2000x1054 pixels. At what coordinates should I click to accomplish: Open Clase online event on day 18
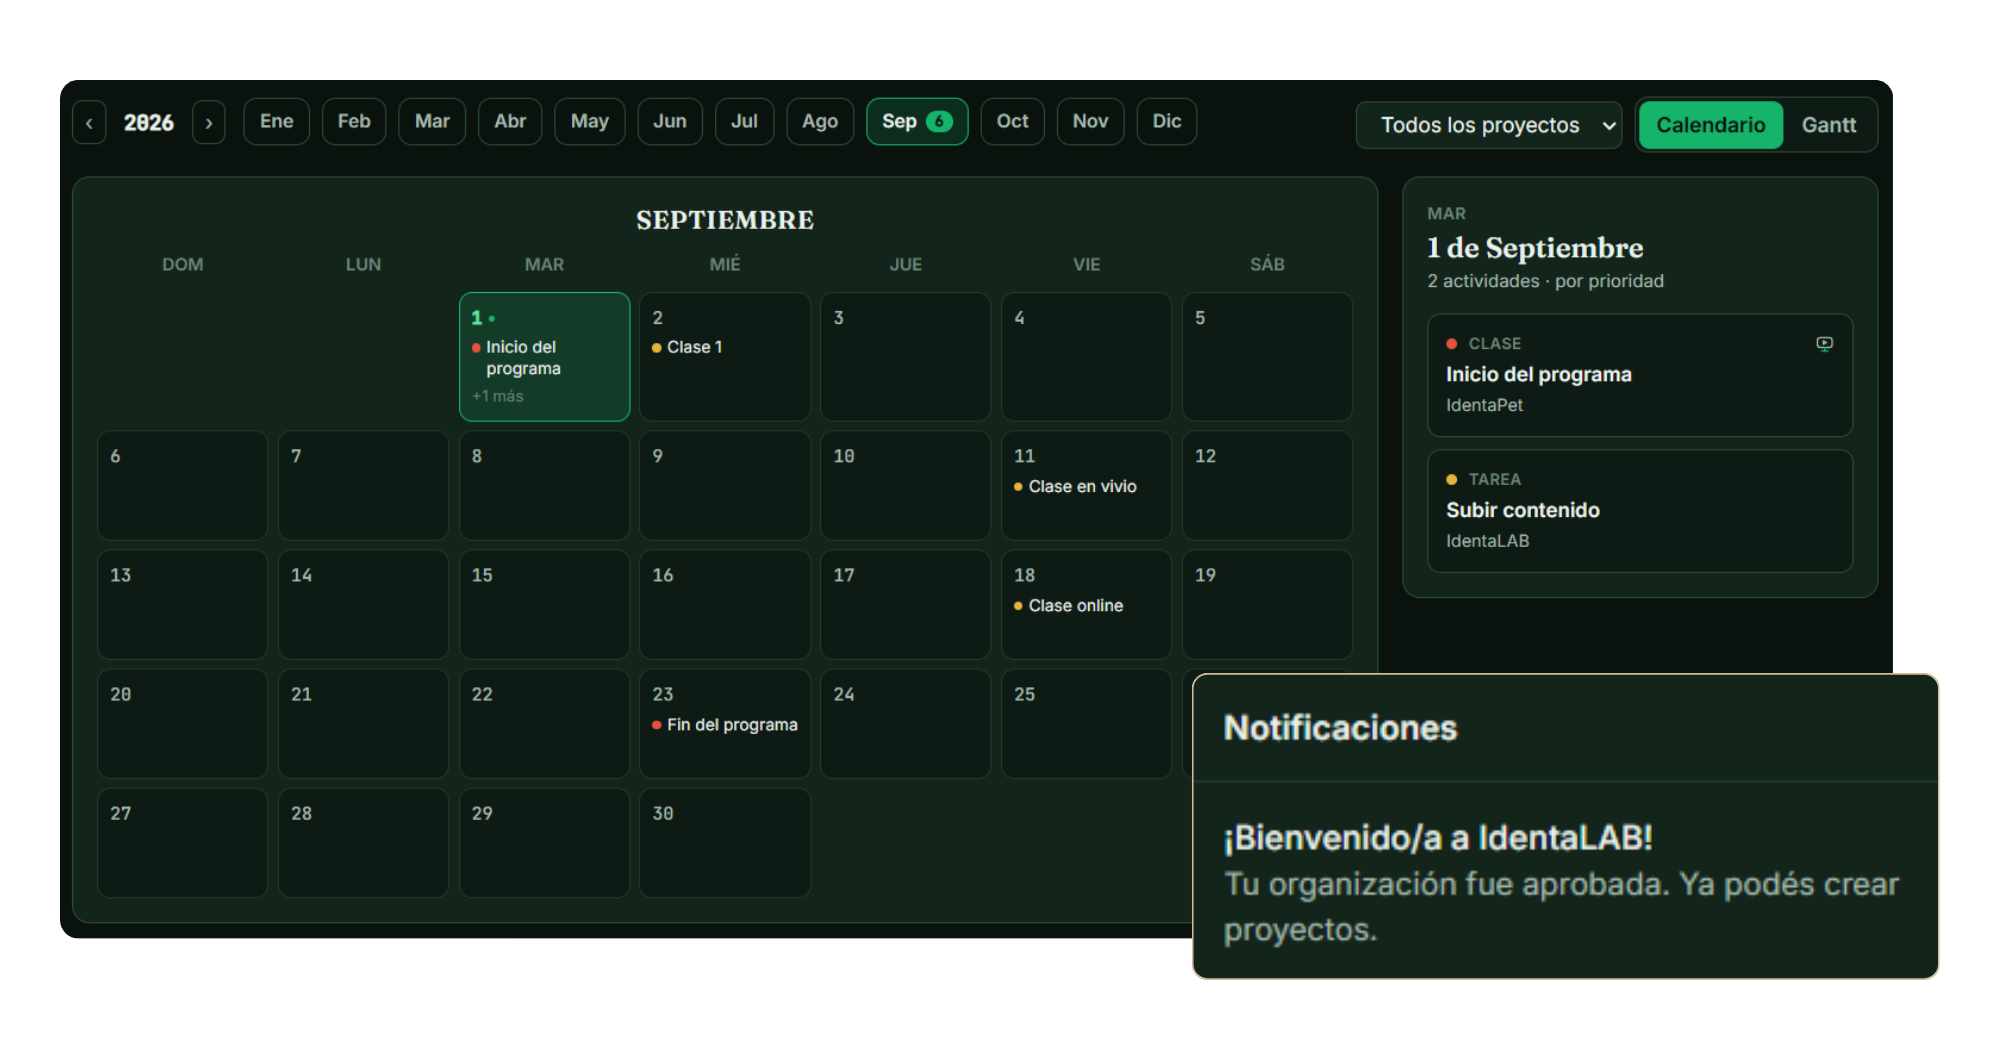[x=1068, y=606]
